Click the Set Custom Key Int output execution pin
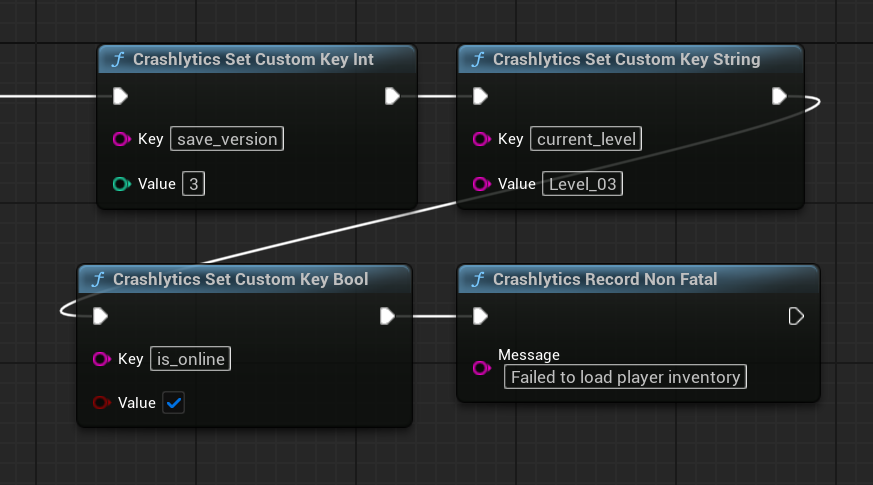Image resolution: width=873 pixels, height=485 pixels. [x=392, y=96]
